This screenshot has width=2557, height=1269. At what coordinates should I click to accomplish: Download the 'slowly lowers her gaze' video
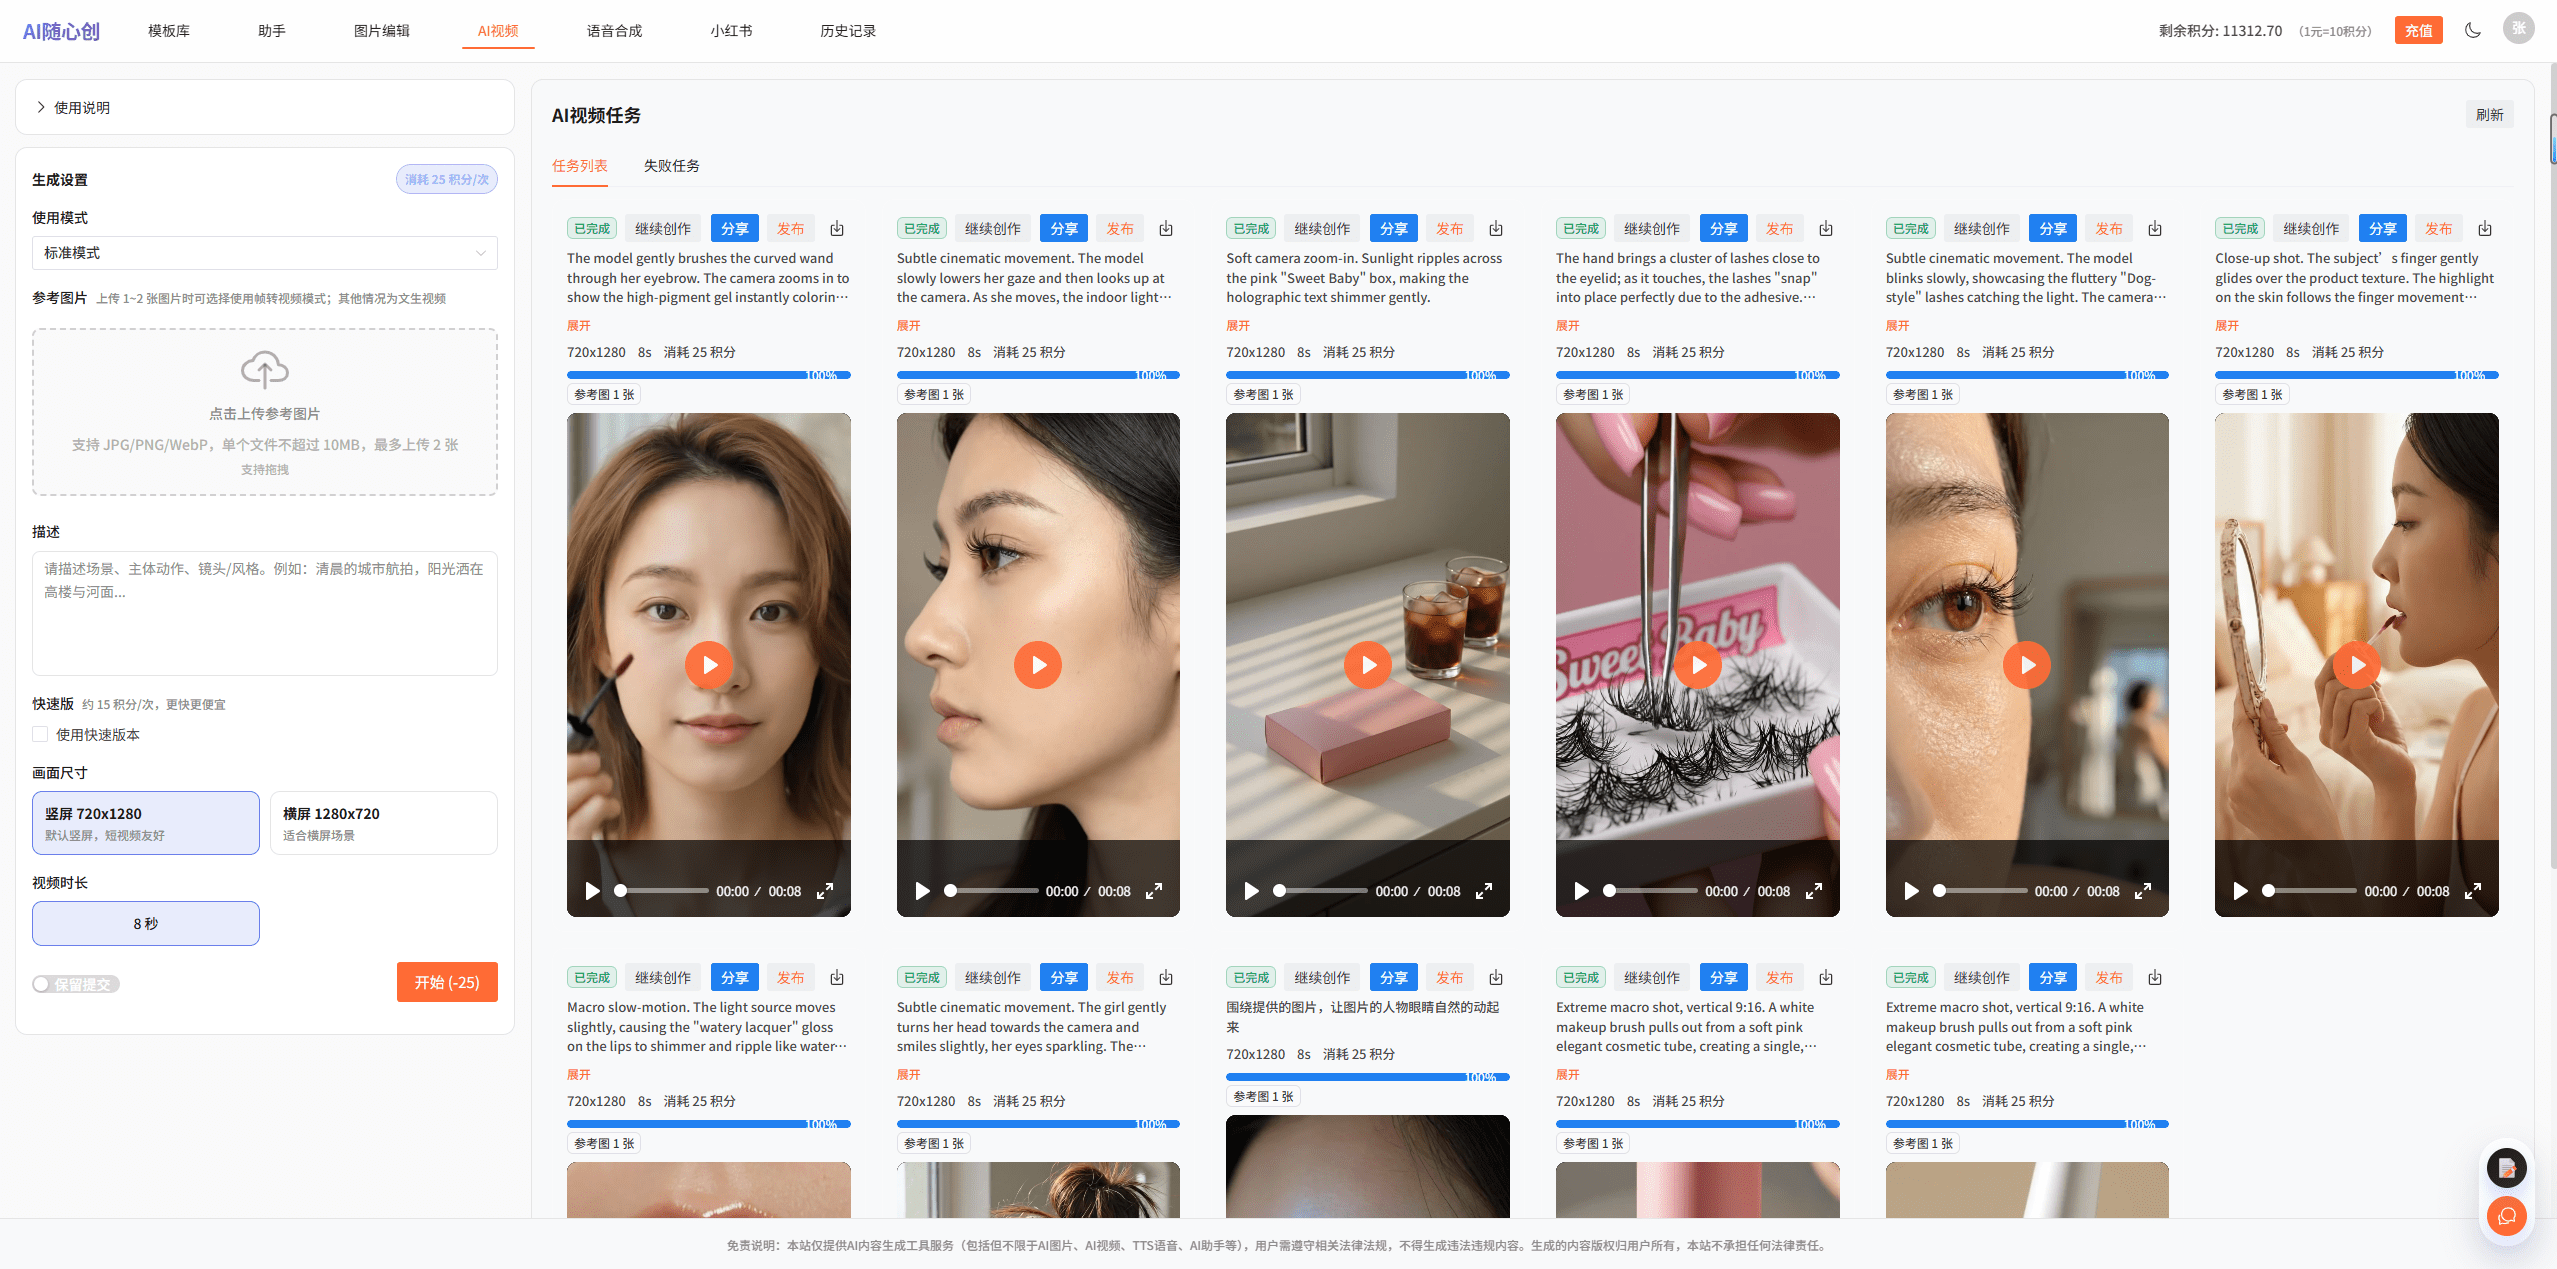click(1166, 229)
